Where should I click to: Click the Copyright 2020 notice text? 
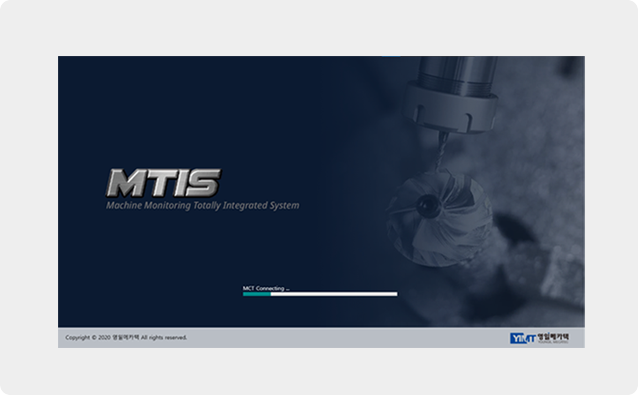point(126,337)
